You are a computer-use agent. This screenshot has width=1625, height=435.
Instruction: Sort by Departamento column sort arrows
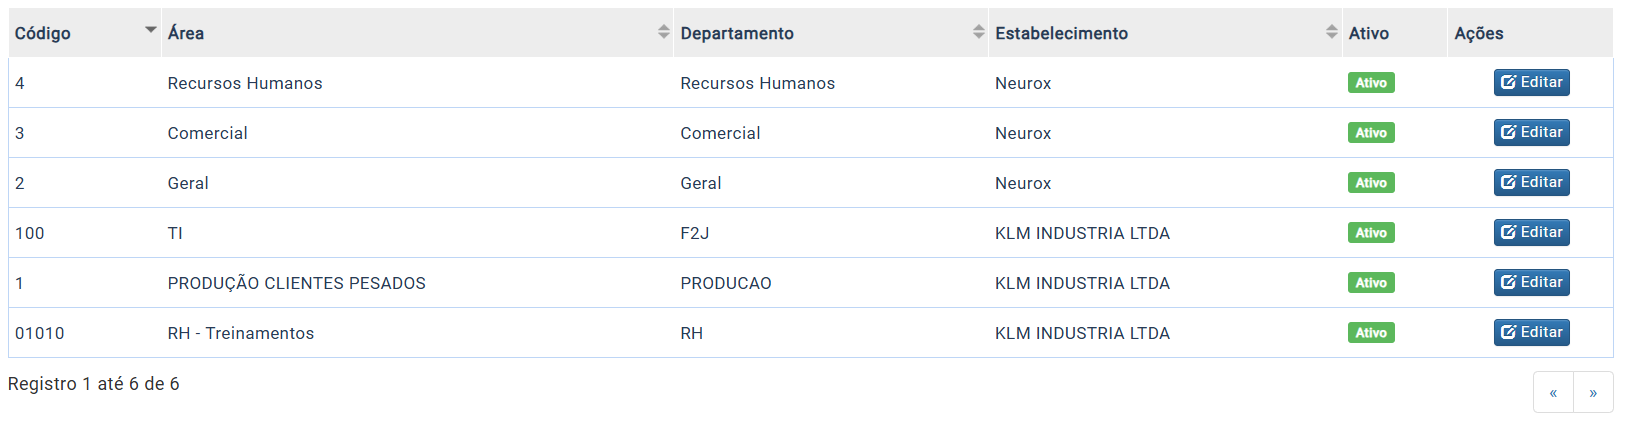click(979, 32)
